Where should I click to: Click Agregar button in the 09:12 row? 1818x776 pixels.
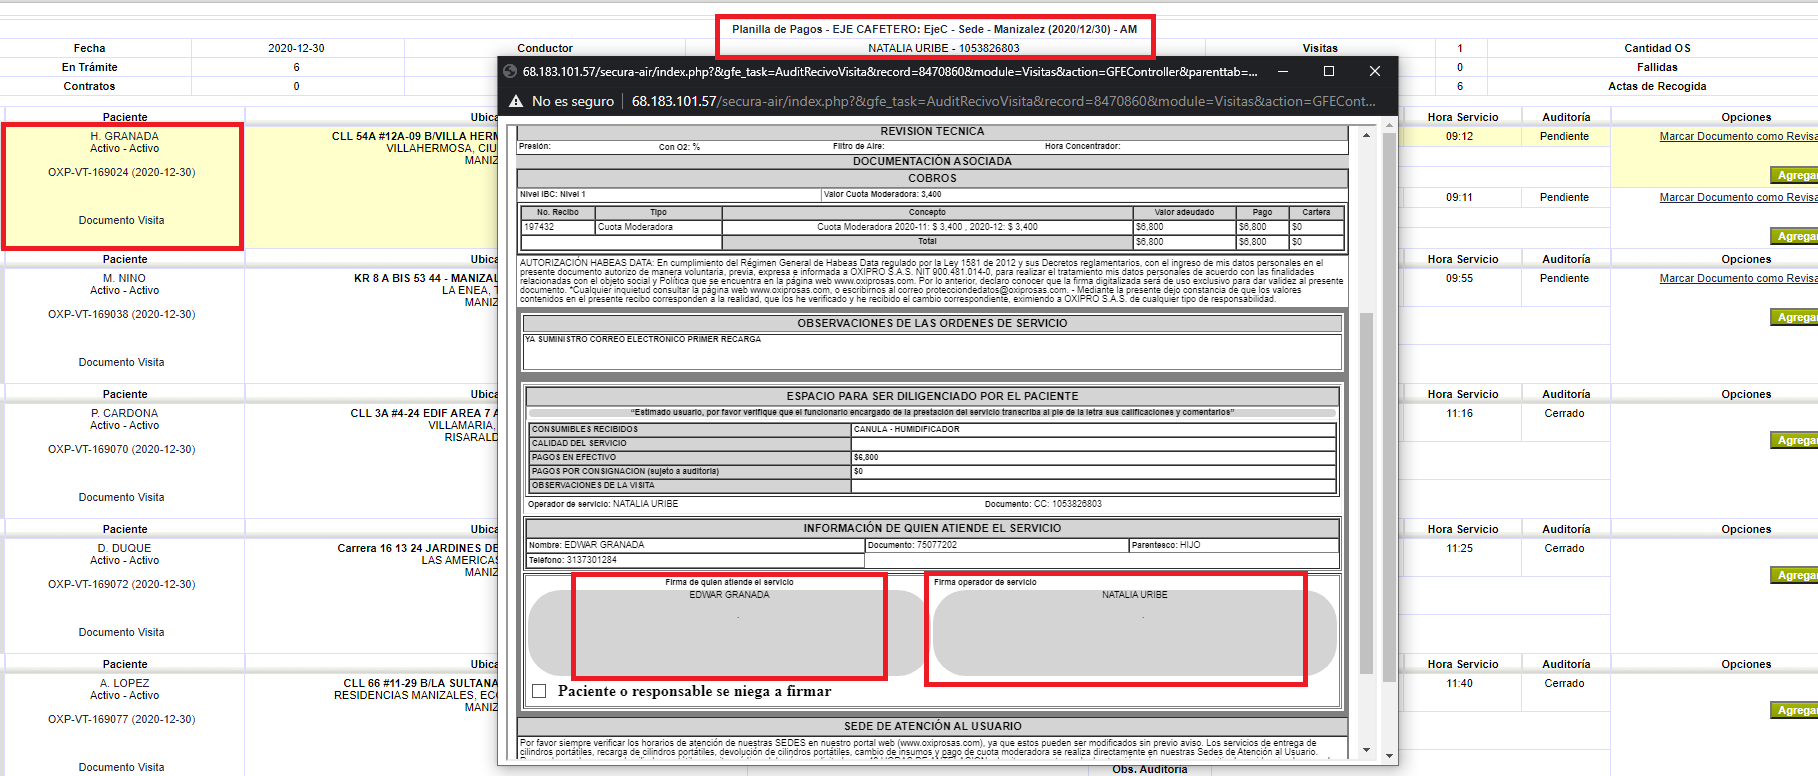coord(1794,175)
